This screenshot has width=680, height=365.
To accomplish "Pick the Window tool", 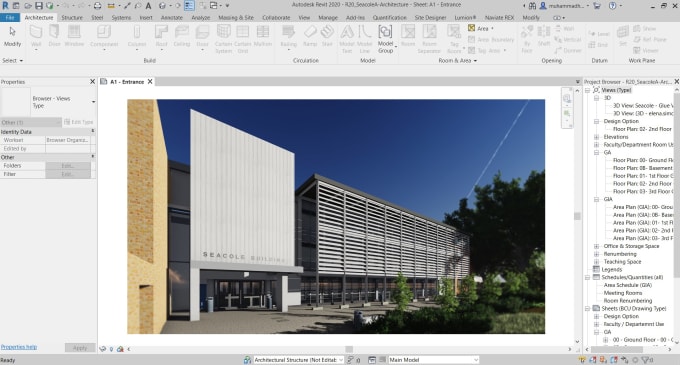I will (x=74, y=36).
